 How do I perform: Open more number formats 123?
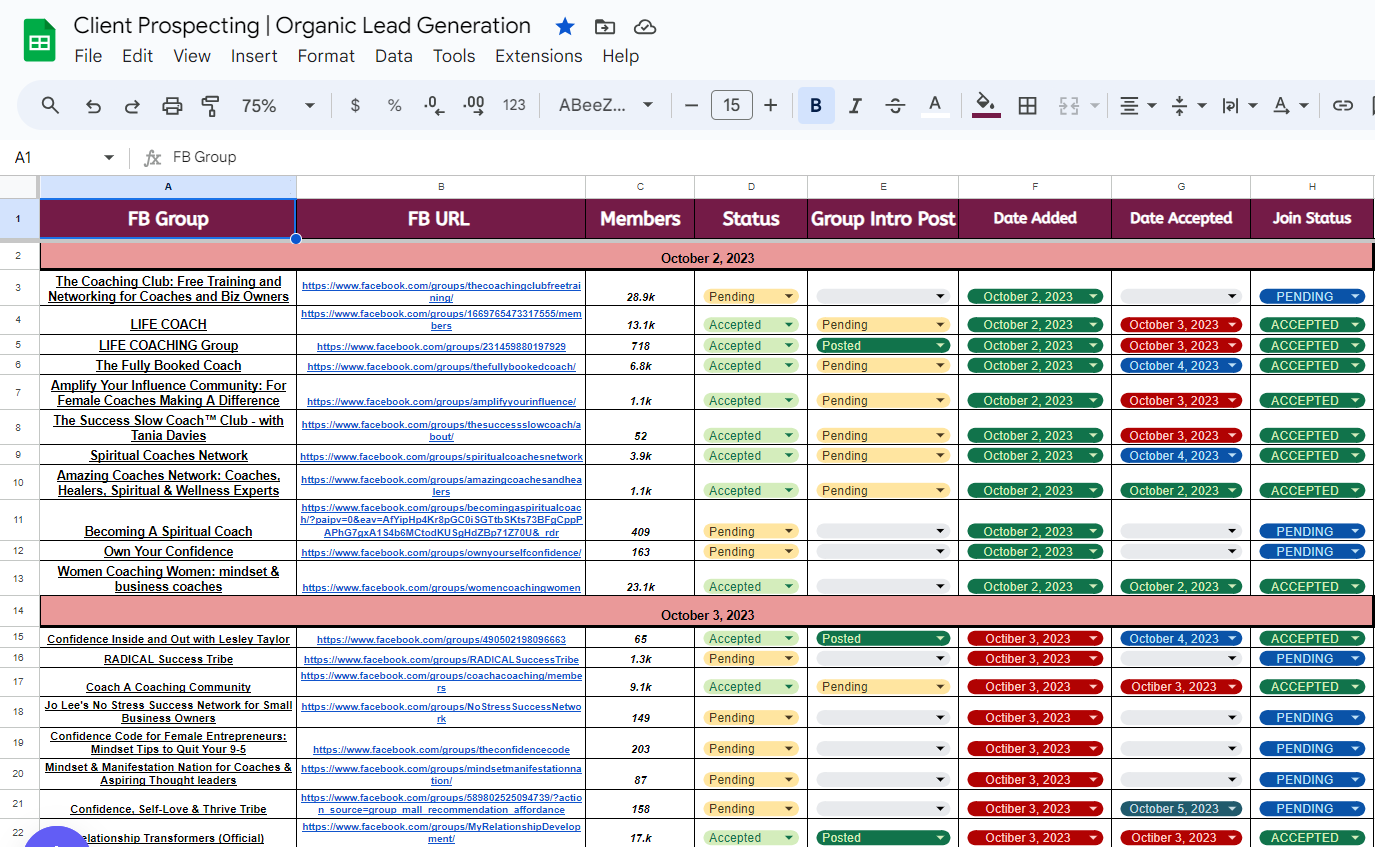click(x=514, y=105)
